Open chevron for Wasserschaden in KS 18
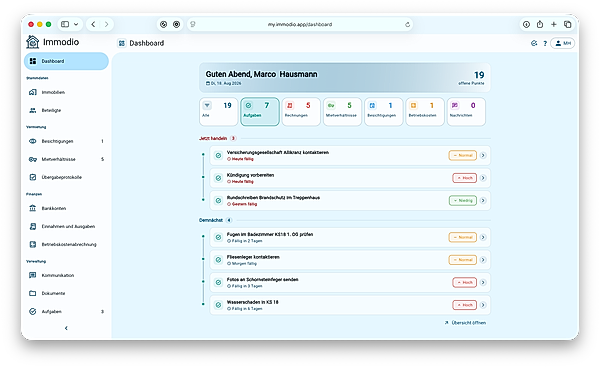This screenshot has width=600, height=368. tap(483, 305)
